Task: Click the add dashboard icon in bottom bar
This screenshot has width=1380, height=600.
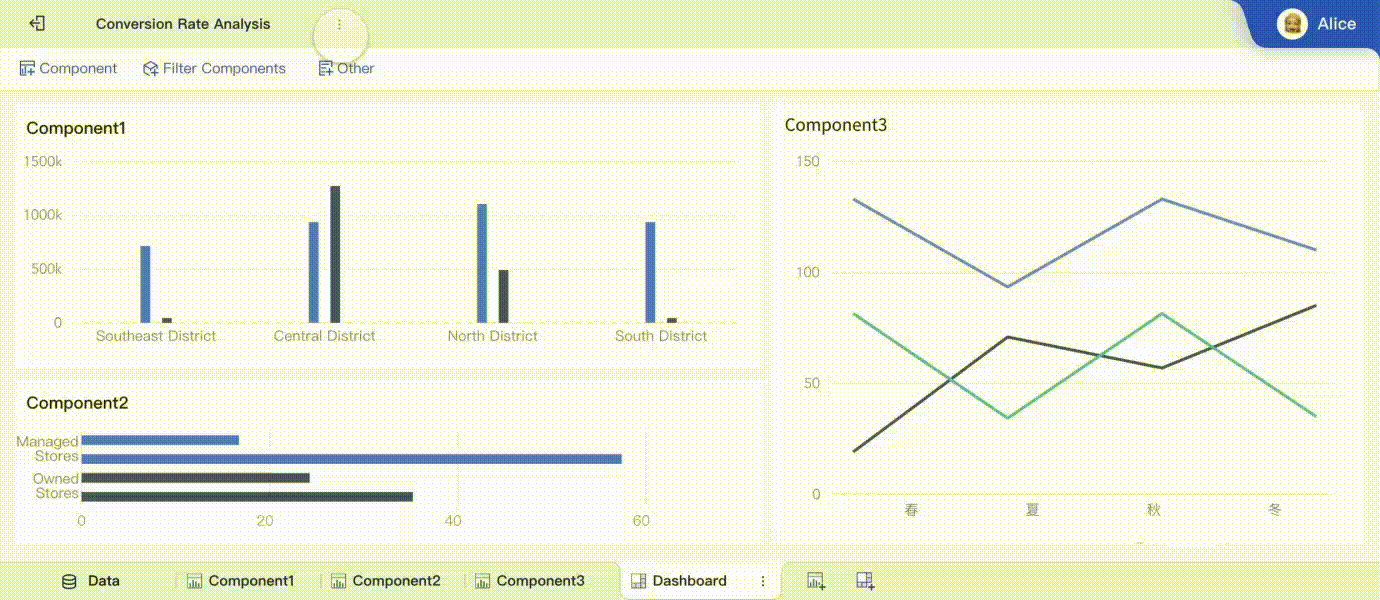Action: tap(866, 581)
